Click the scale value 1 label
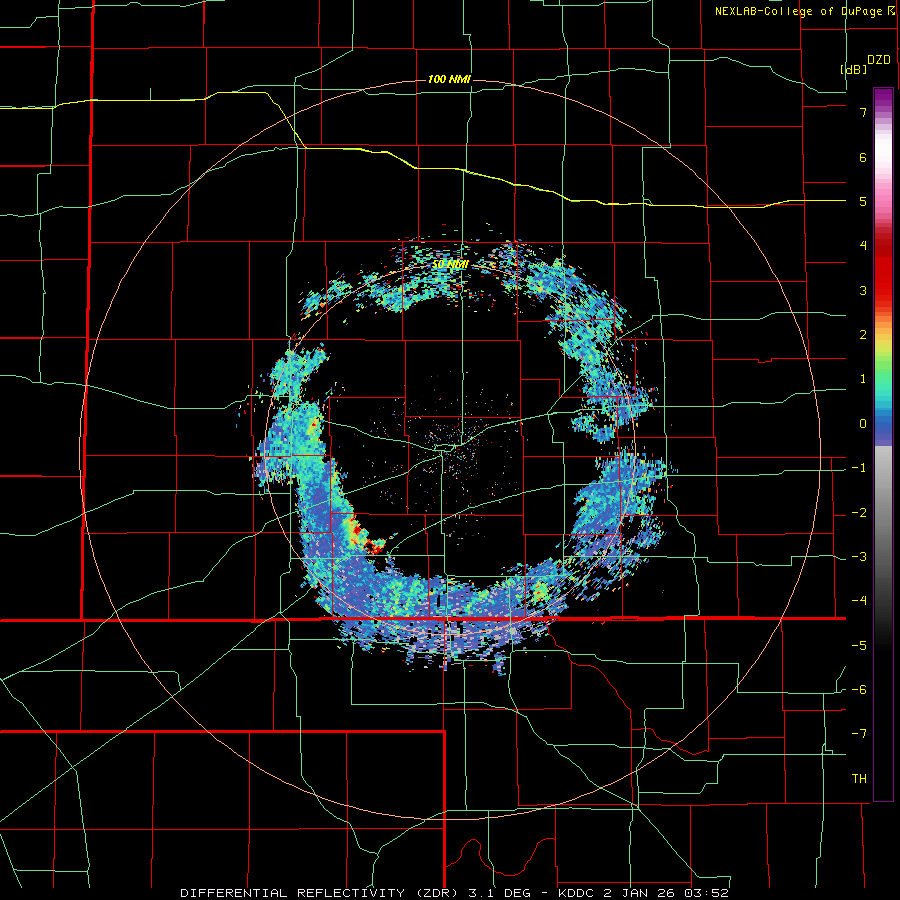900x900 pixels. (863, 379)
